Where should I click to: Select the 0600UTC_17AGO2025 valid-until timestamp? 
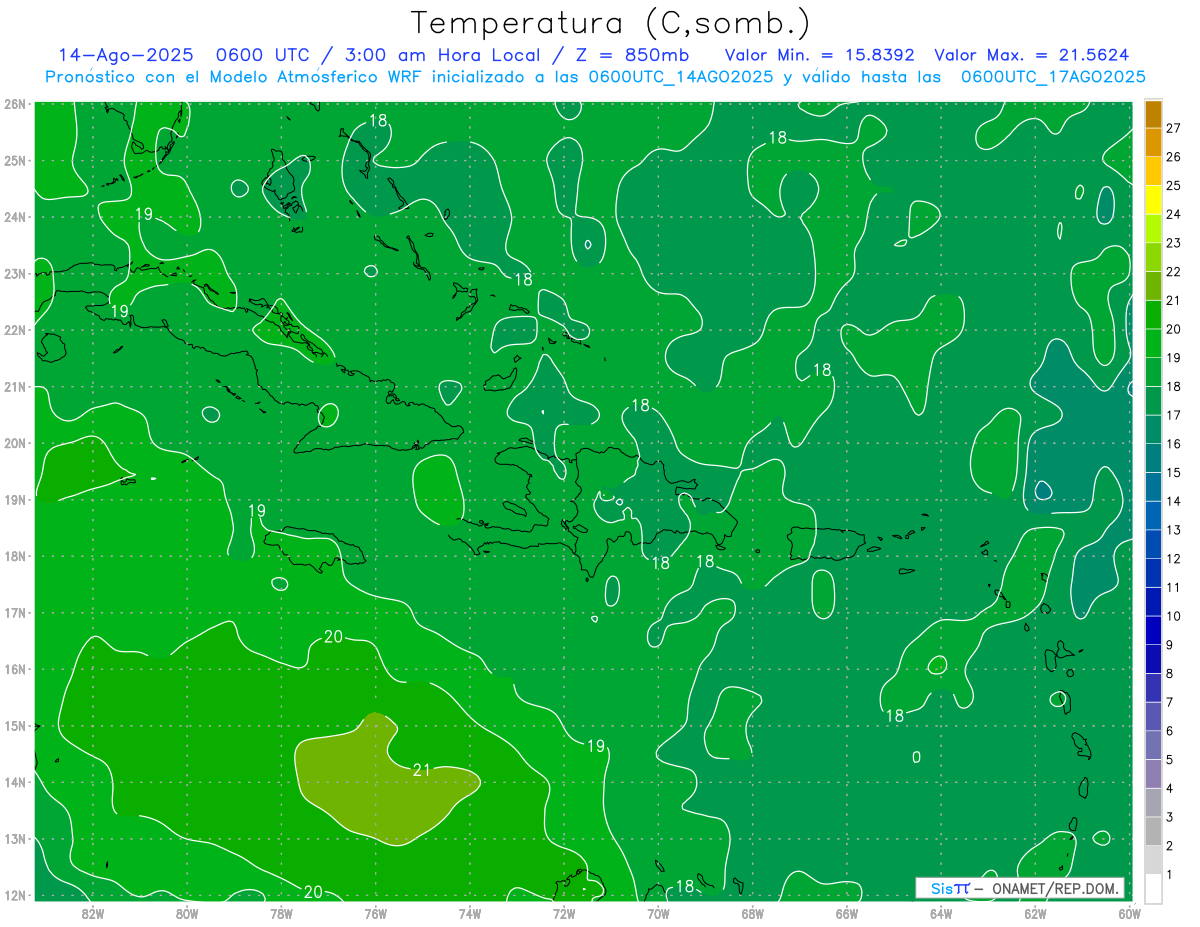point(1053,77)
